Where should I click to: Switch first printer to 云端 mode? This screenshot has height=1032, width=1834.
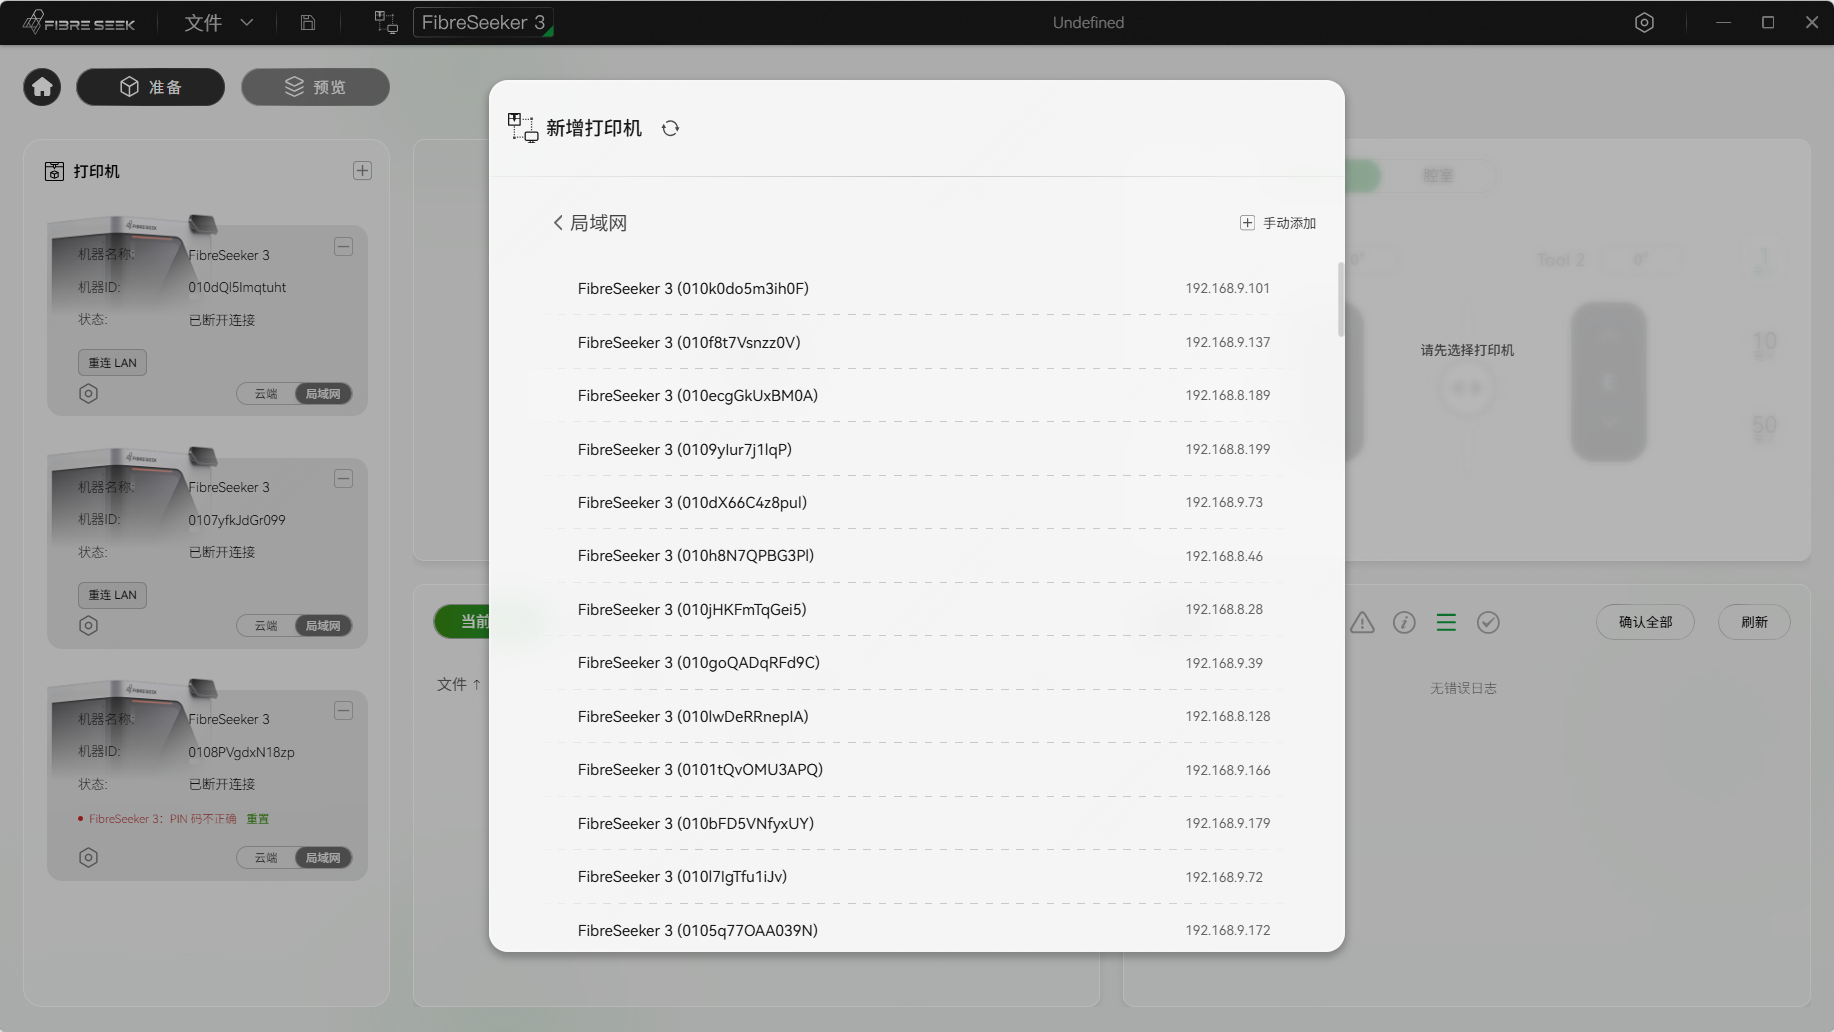[266, 394]
